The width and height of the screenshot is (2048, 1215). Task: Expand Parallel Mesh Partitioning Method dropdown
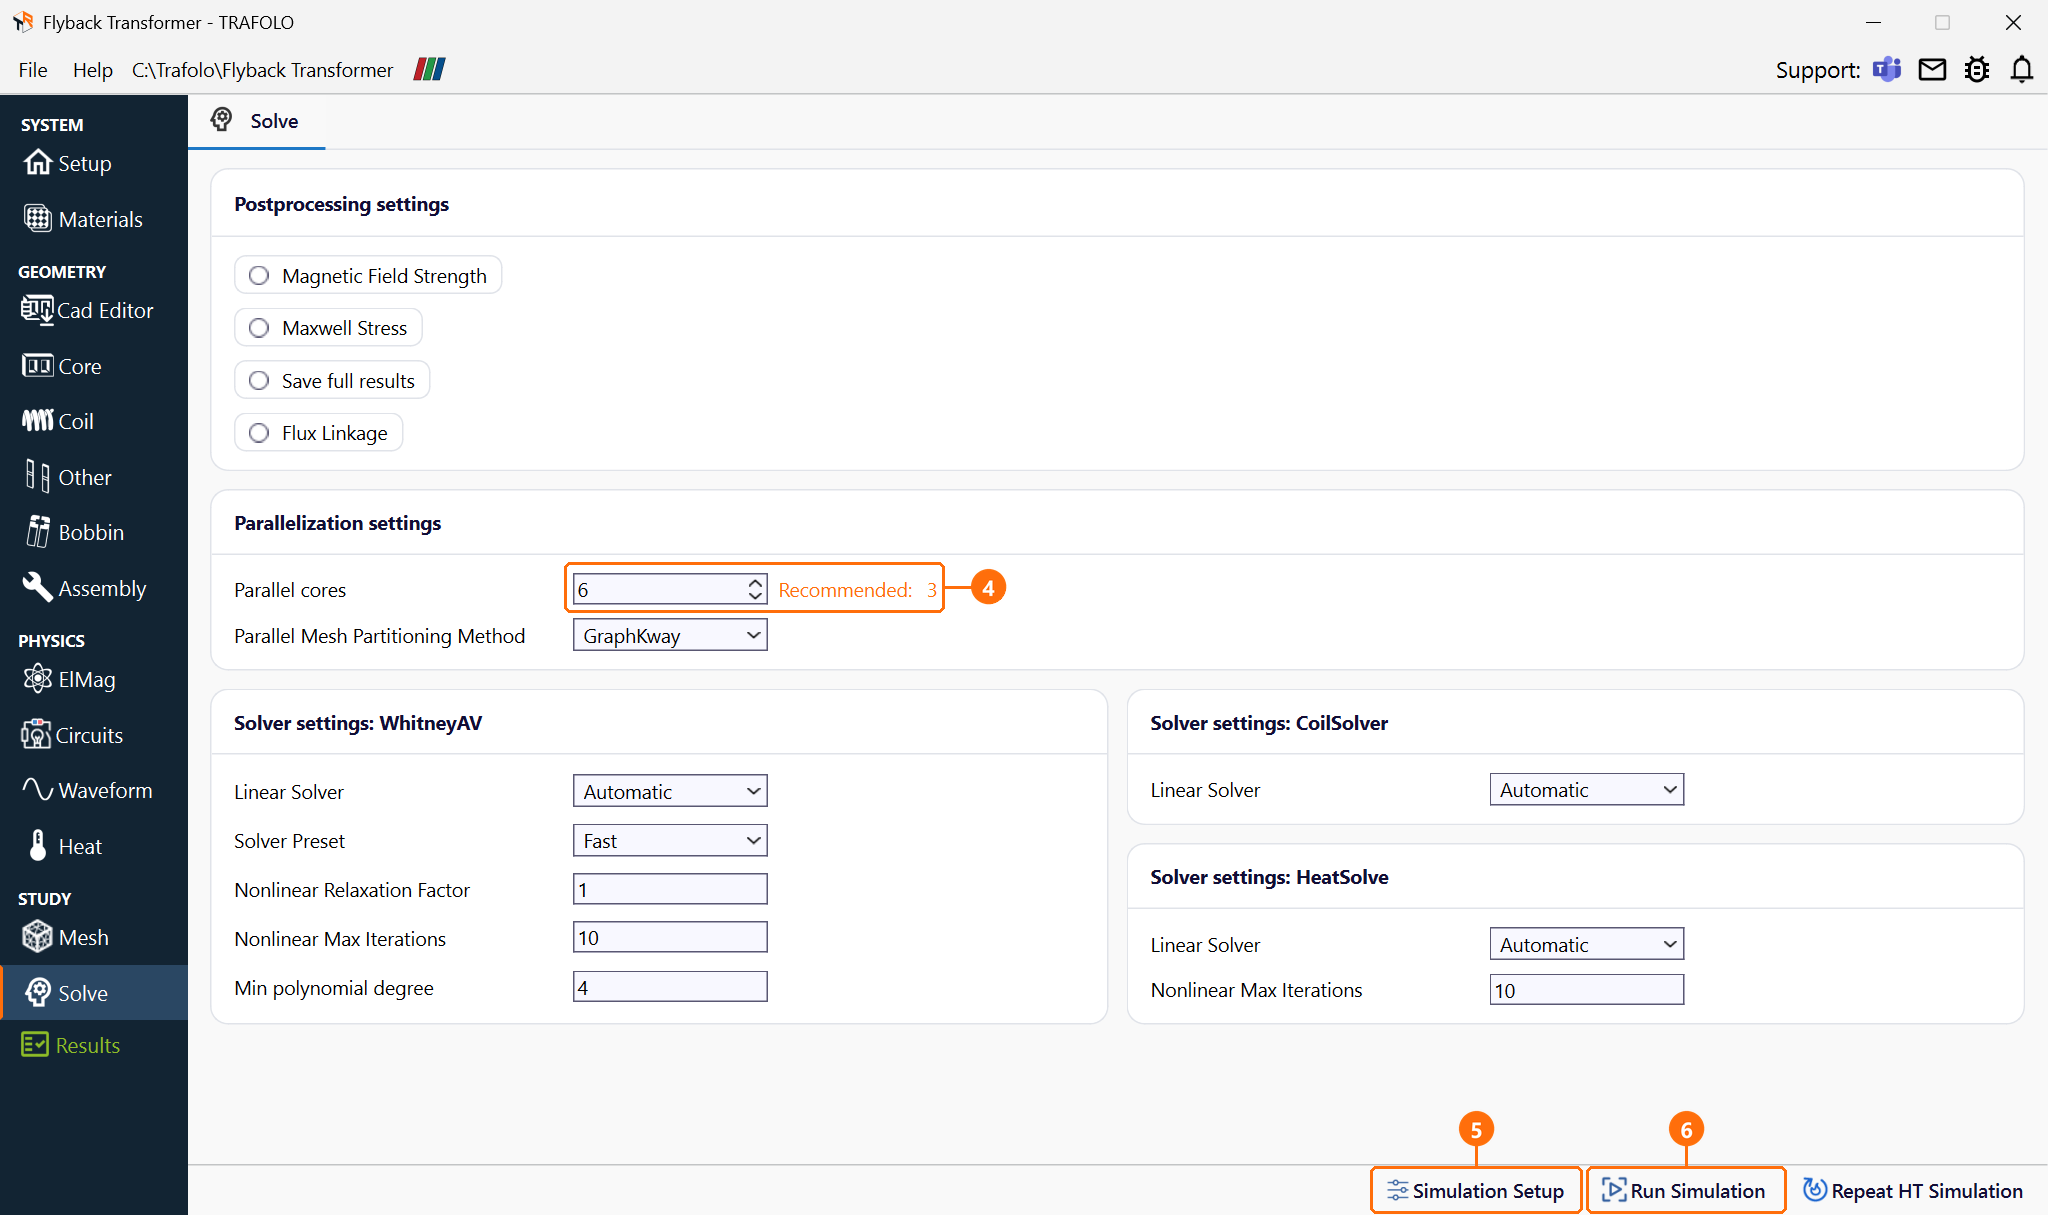point(670,635)
